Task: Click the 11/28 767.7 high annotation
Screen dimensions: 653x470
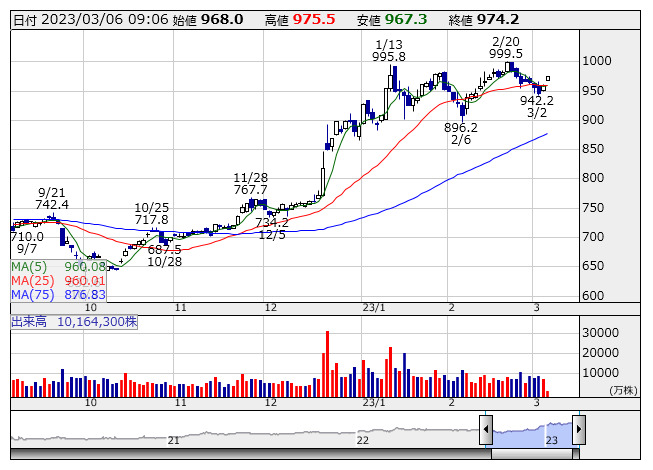Action: tap(250, 184)
